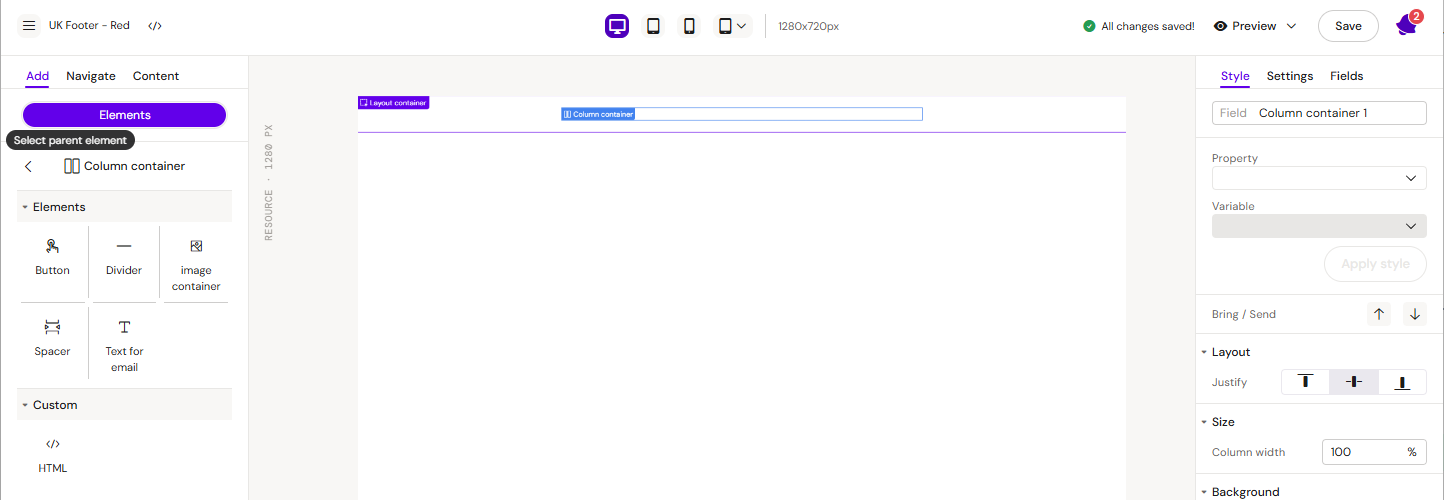Insert custom HTML element
Screen dimensions: 1444x500
coord(53,454)
